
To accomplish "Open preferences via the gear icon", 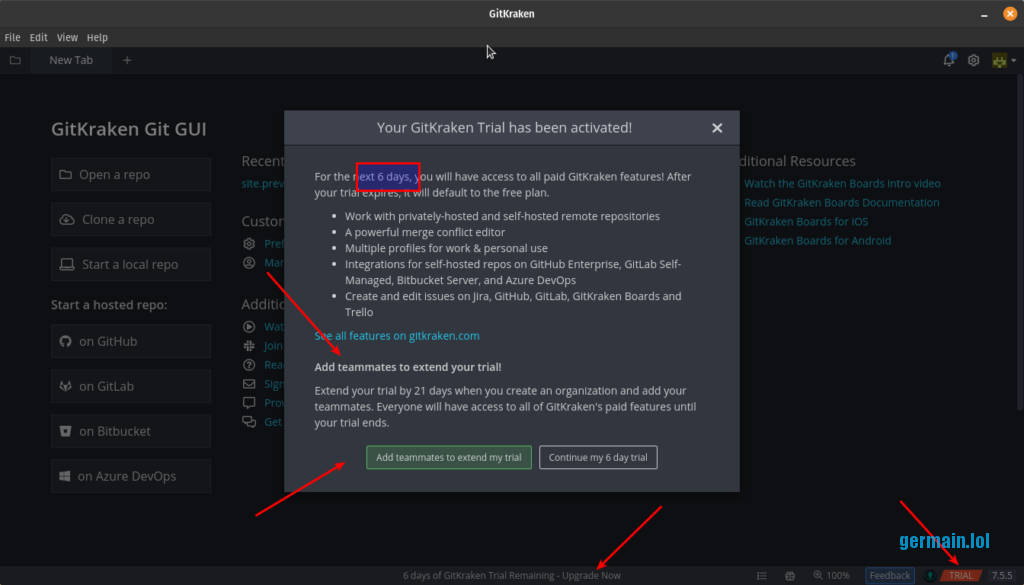I will tap(973, 60).
